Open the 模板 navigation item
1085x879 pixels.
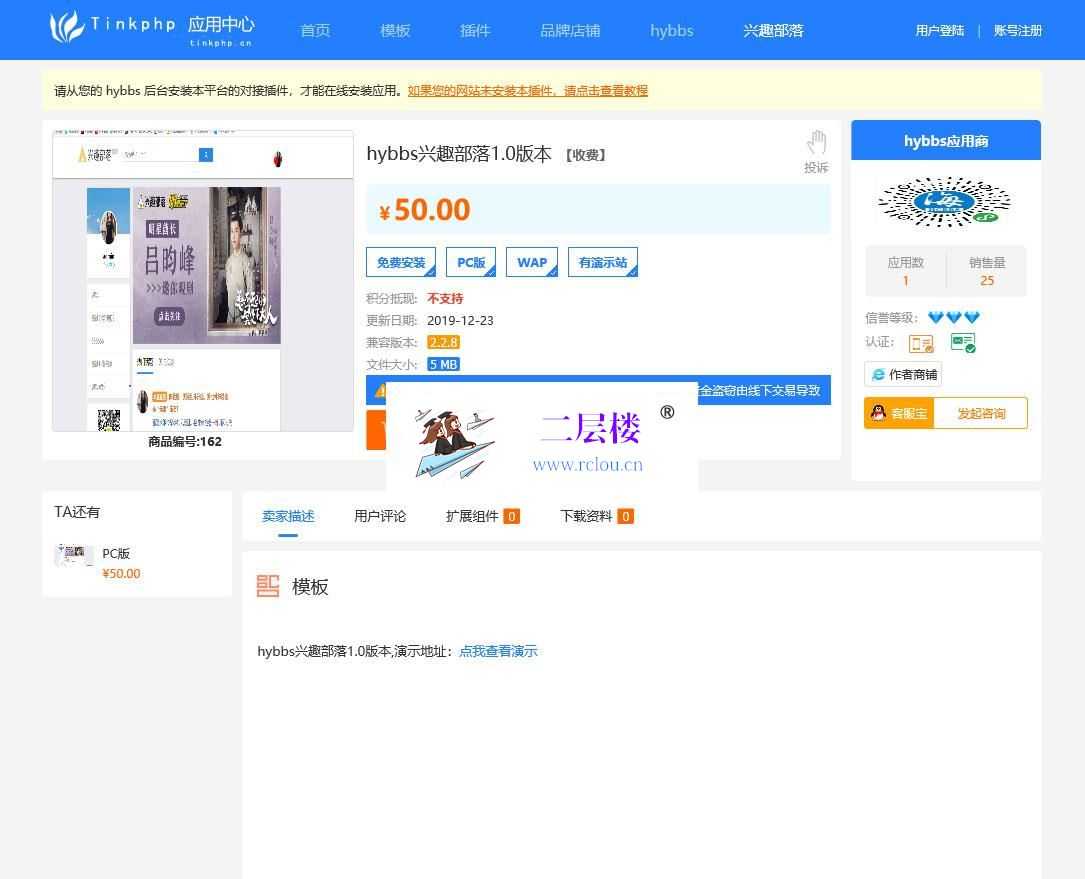tap(395, 30)
